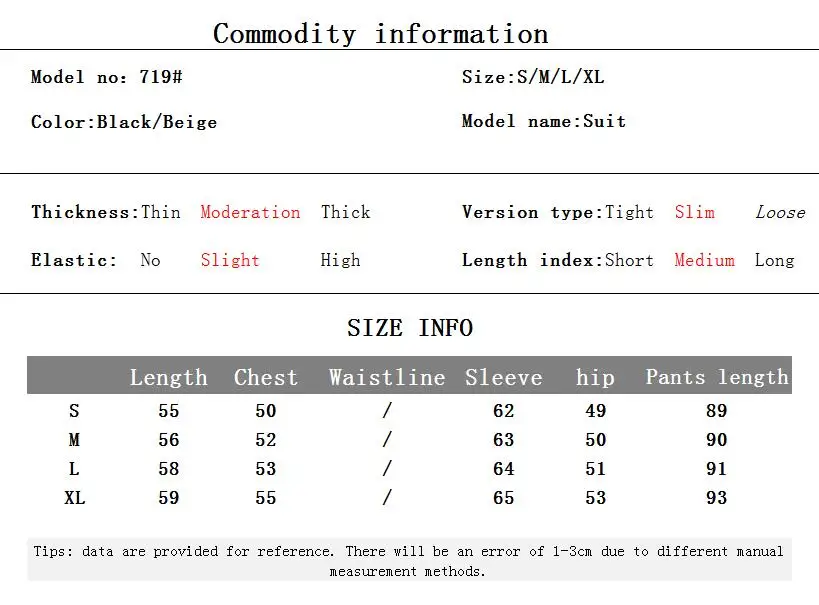Click the M size row label

pyautogui.click(x=74, y=440)
